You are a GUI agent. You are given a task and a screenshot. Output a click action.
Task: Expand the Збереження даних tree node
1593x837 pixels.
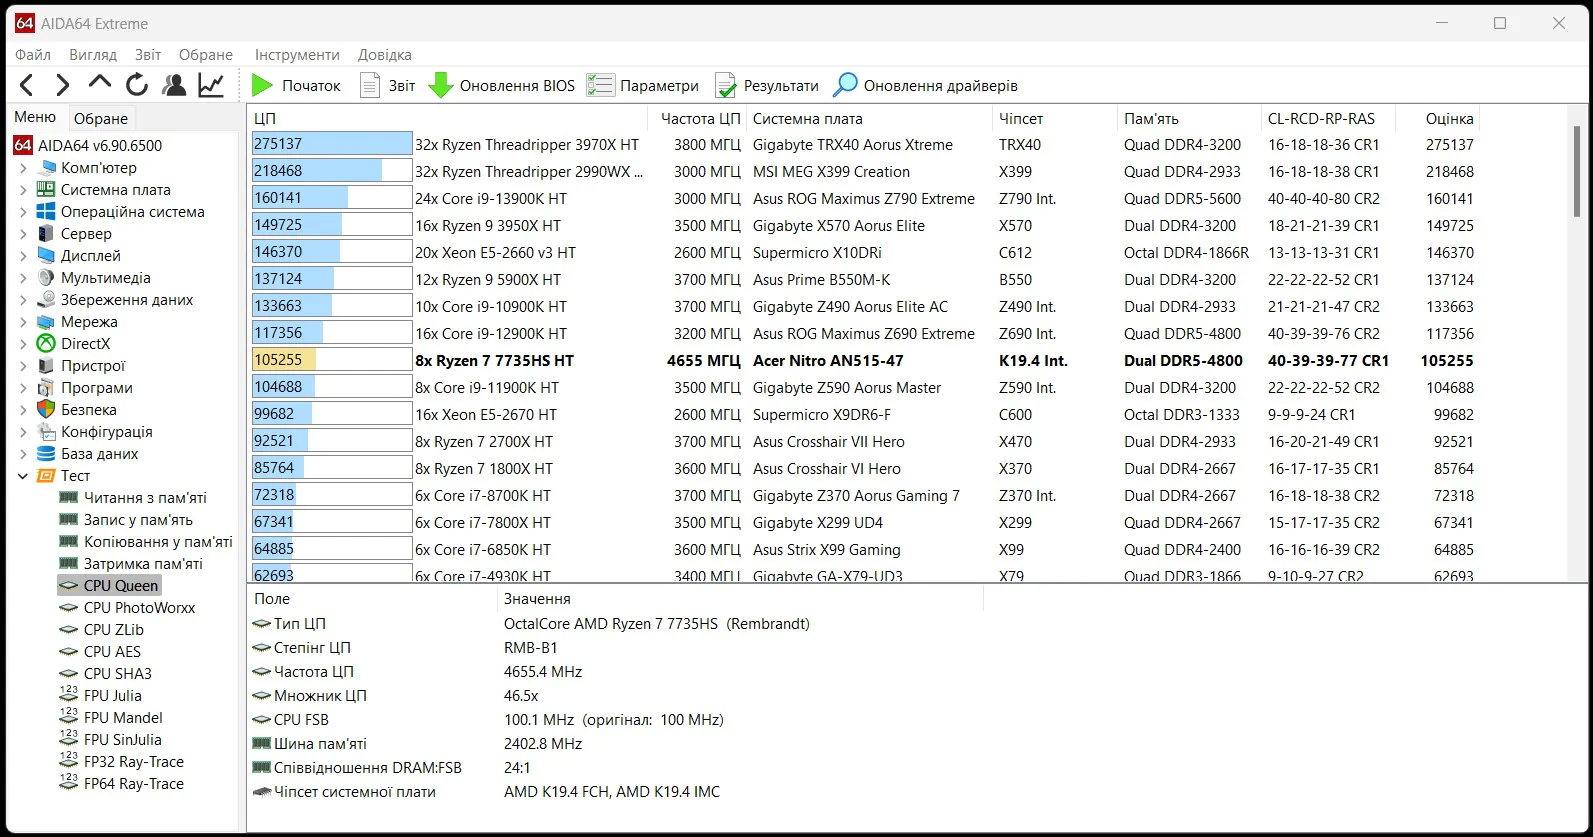pyautogui.click(x=23, y=300)
